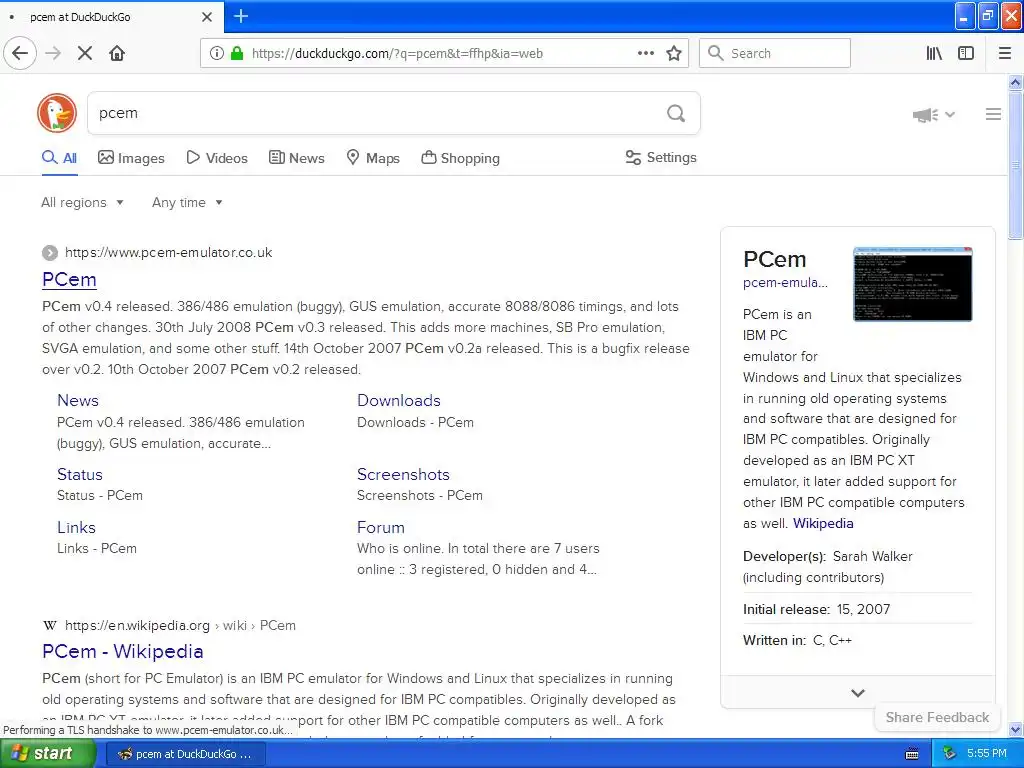Close the pcem at DuckDuckGo tab
This screenshot has height=768, width=1024.
coord(207,17)
